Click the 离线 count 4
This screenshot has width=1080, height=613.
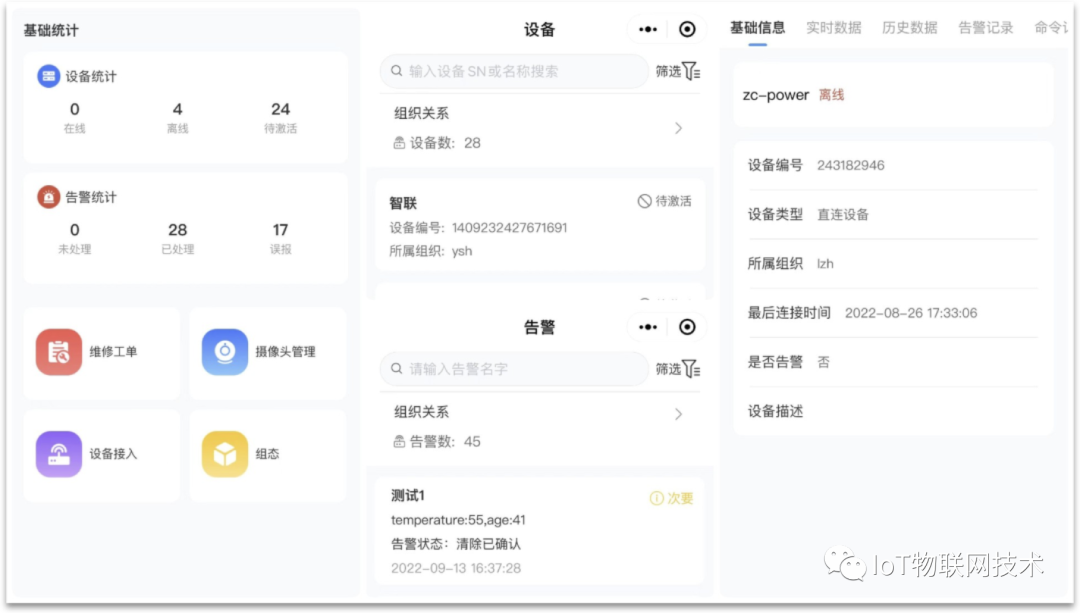178,110
